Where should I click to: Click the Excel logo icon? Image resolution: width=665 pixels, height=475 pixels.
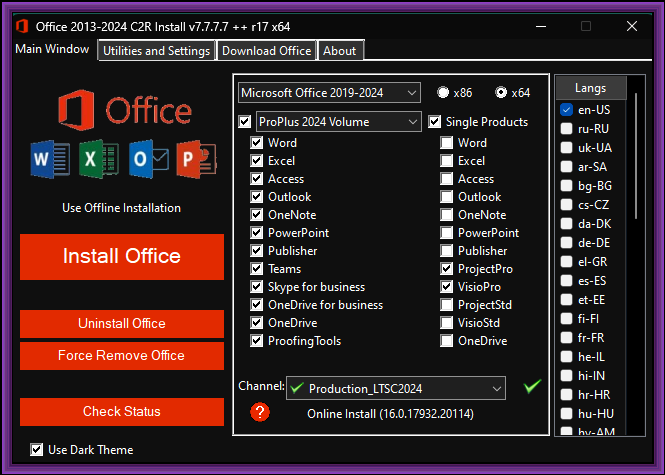tap(98, 159)
